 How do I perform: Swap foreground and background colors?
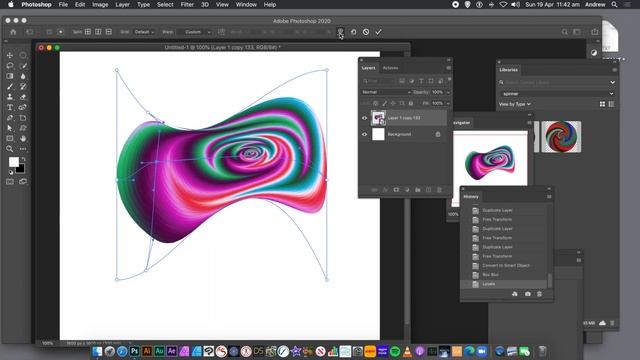coord(23,159)
